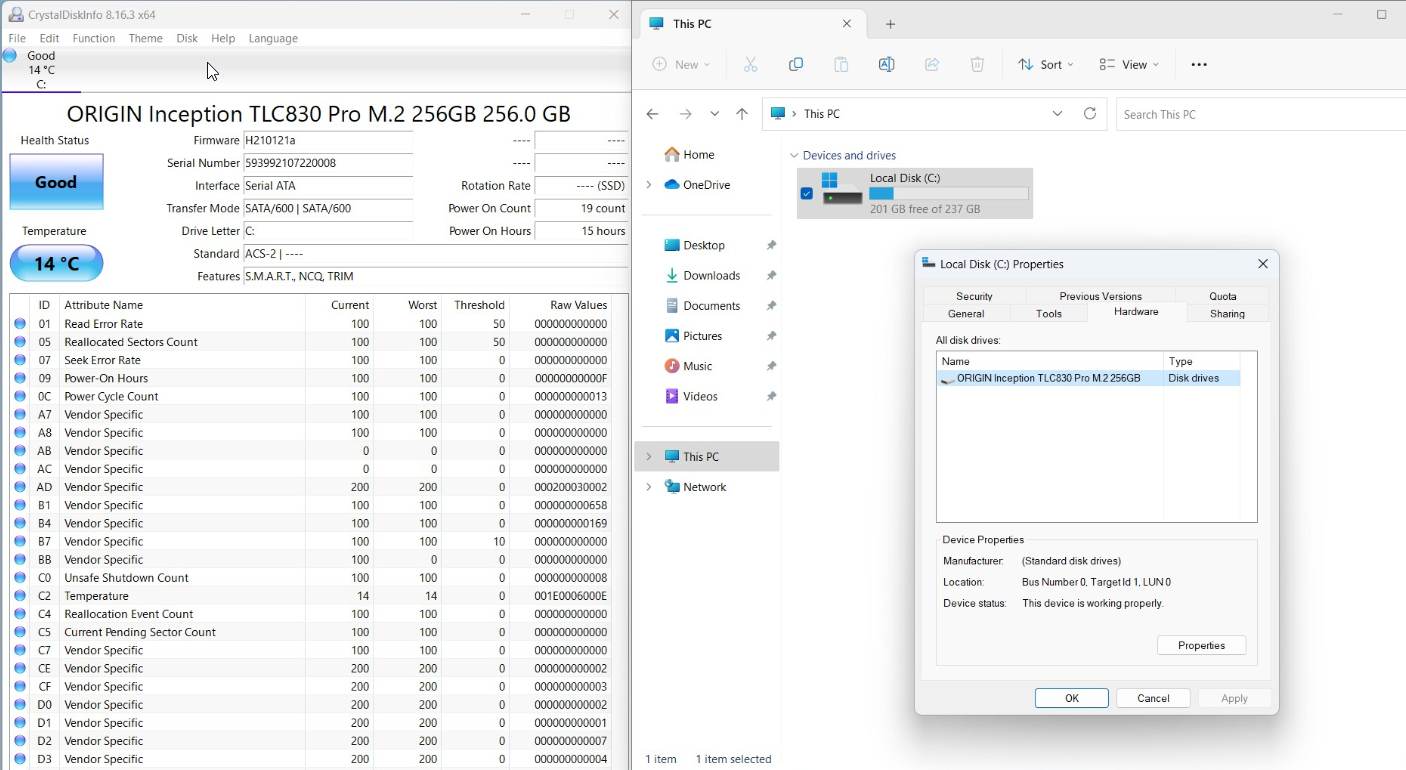Click the status orb for Read Error Rate
The width and height of the screenshot is (1406, 770).
tap(20, 324)
